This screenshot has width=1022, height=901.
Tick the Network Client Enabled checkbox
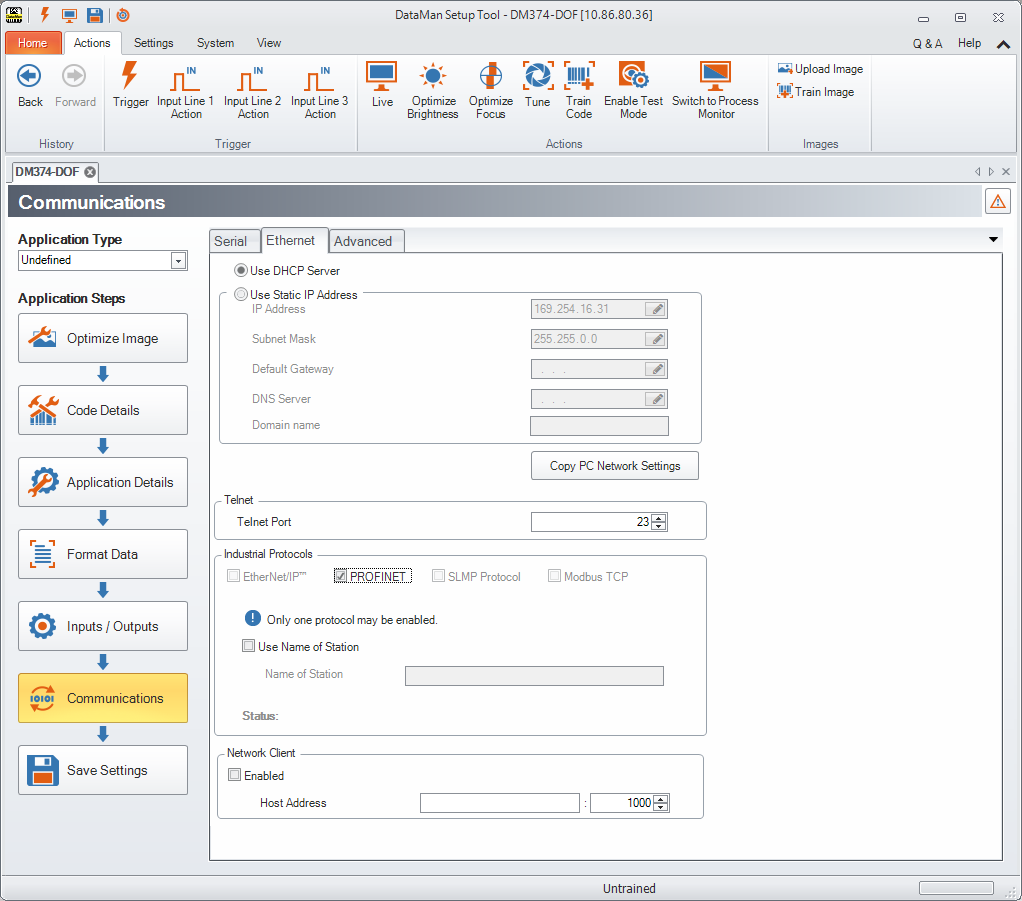[x=235, y=775]
